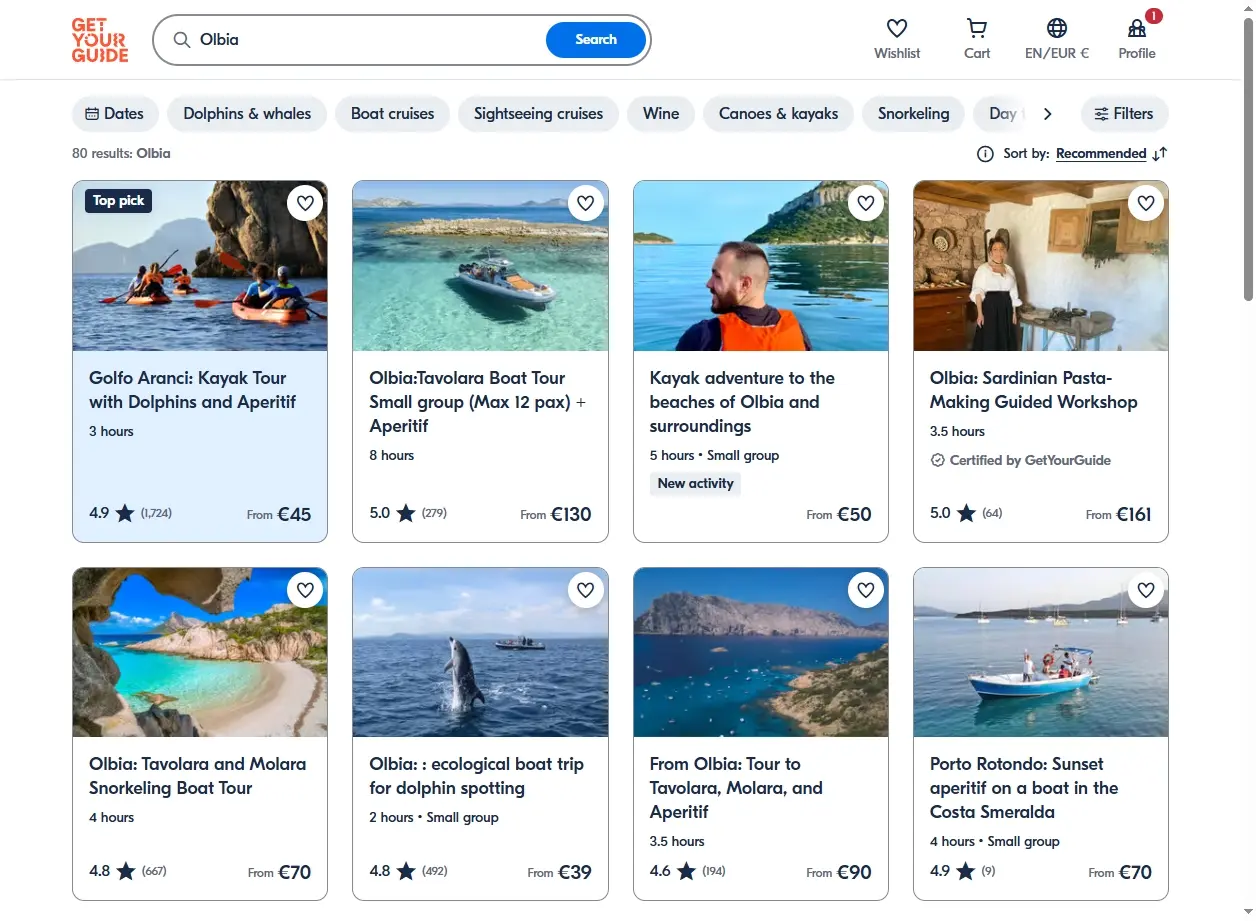The width and height of the screenshot is (1256, 921).
Task: Click the blue Search button
Action: [596, 40]
